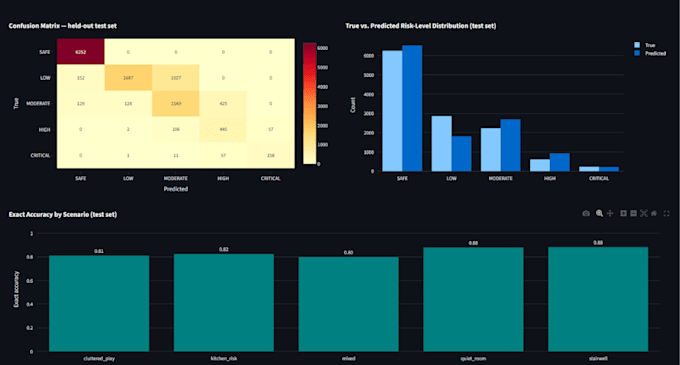
Task: Click the confusion matrix cell showing 445
Action: (223, 129)
